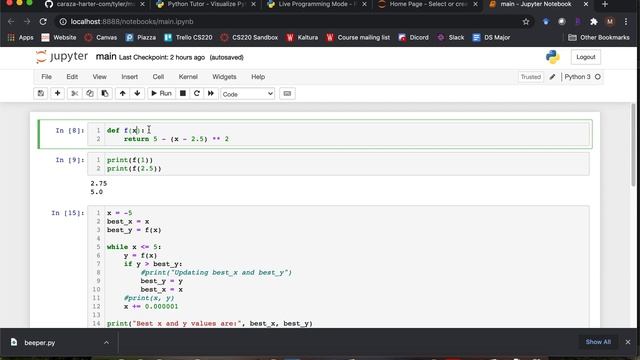Paste cells below icon

(x=104, y=93)
